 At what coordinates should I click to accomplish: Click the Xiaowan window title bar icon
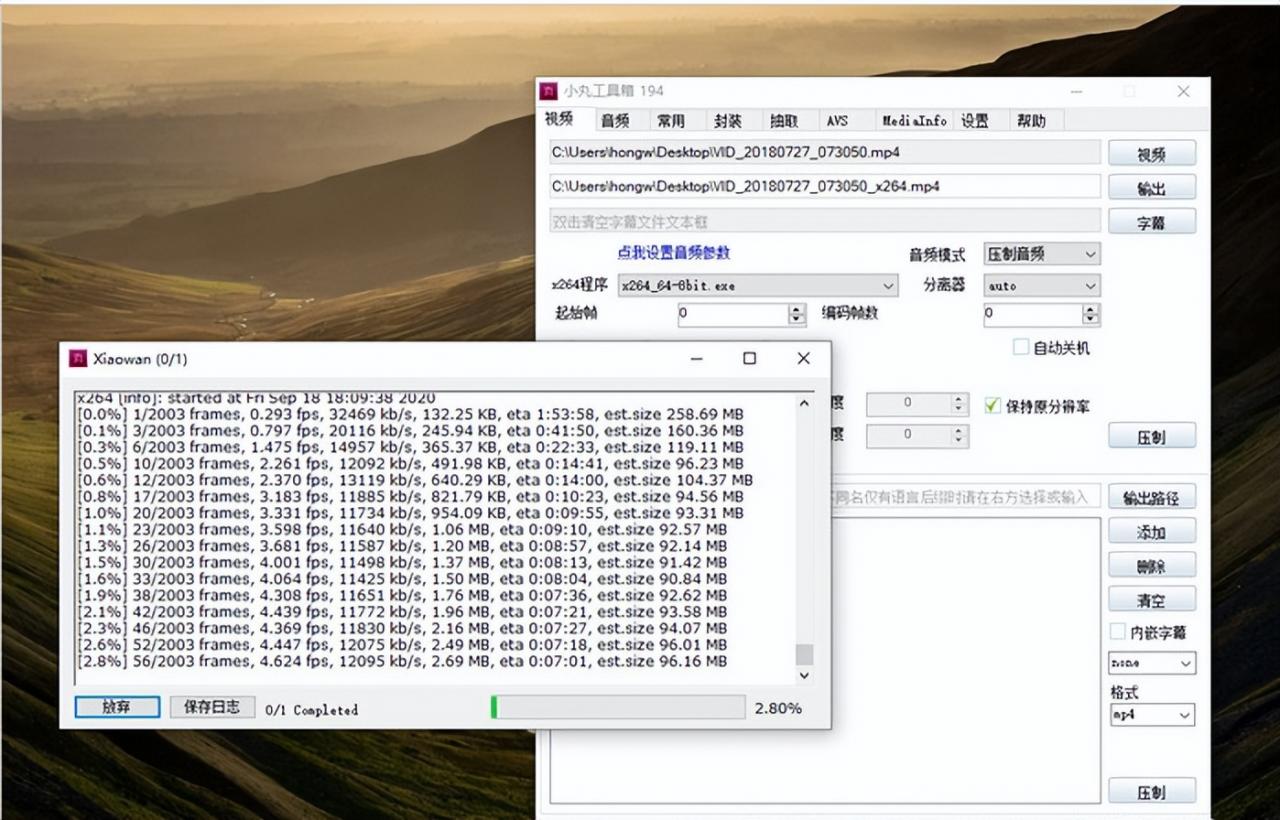[x=78, y=358]
